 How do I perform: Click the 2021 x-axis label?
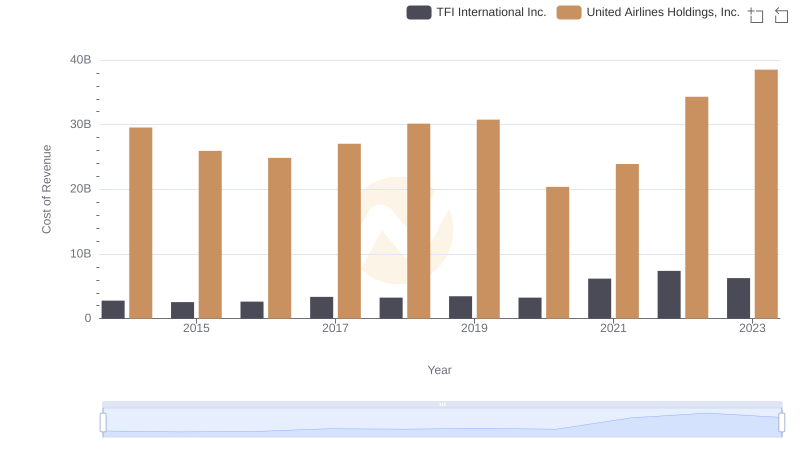coord(613,328)
